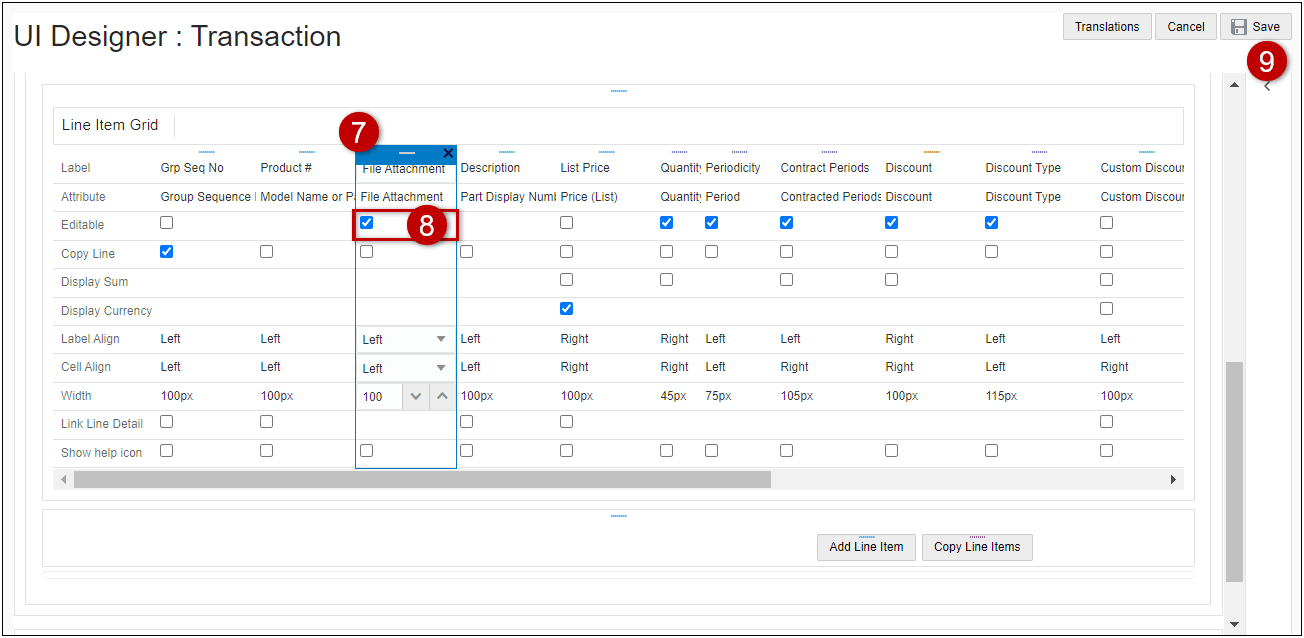Image resolution: width=1304 pixels, height=638 pixels.
Task: Uncheck Editable for Contract Periods
Action: 787,222
